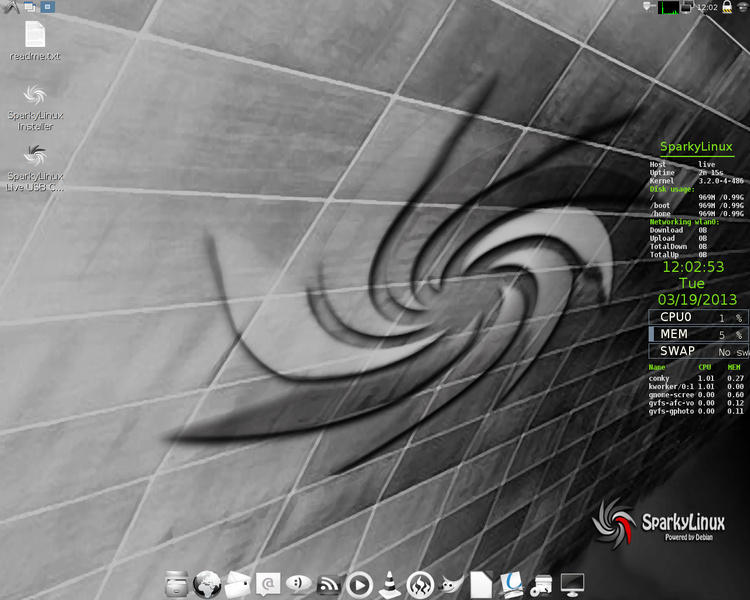Open the application menu in the top-left panel
This screenshot has width=750, height=600.
pyautogui.click(x=11, y=7)
